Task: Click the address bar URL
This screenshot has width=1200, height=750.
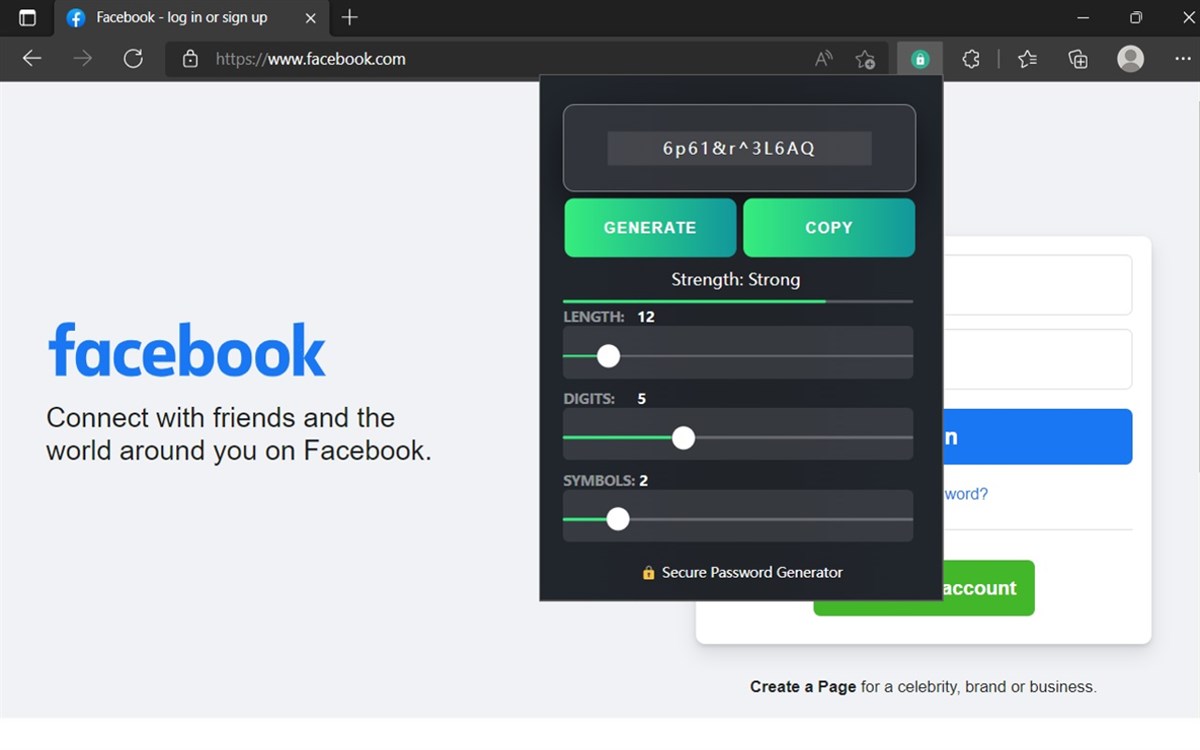Action: (311, 59)
